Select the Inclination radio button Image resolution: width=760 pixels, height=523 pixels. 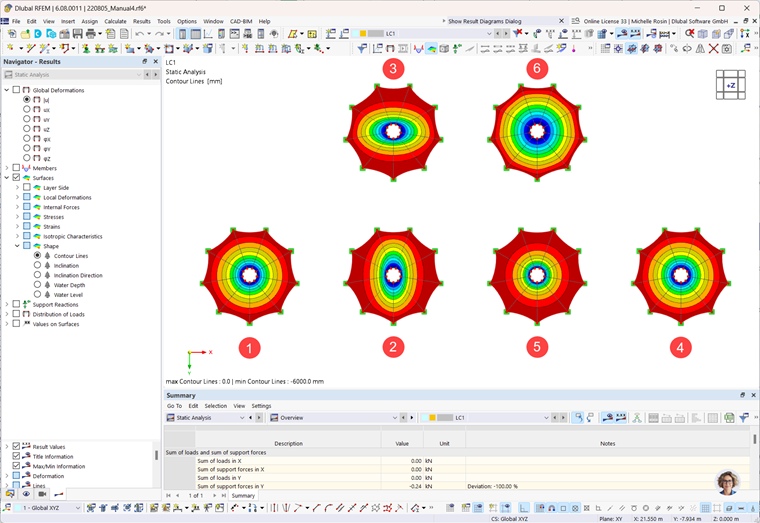point(37,265)
